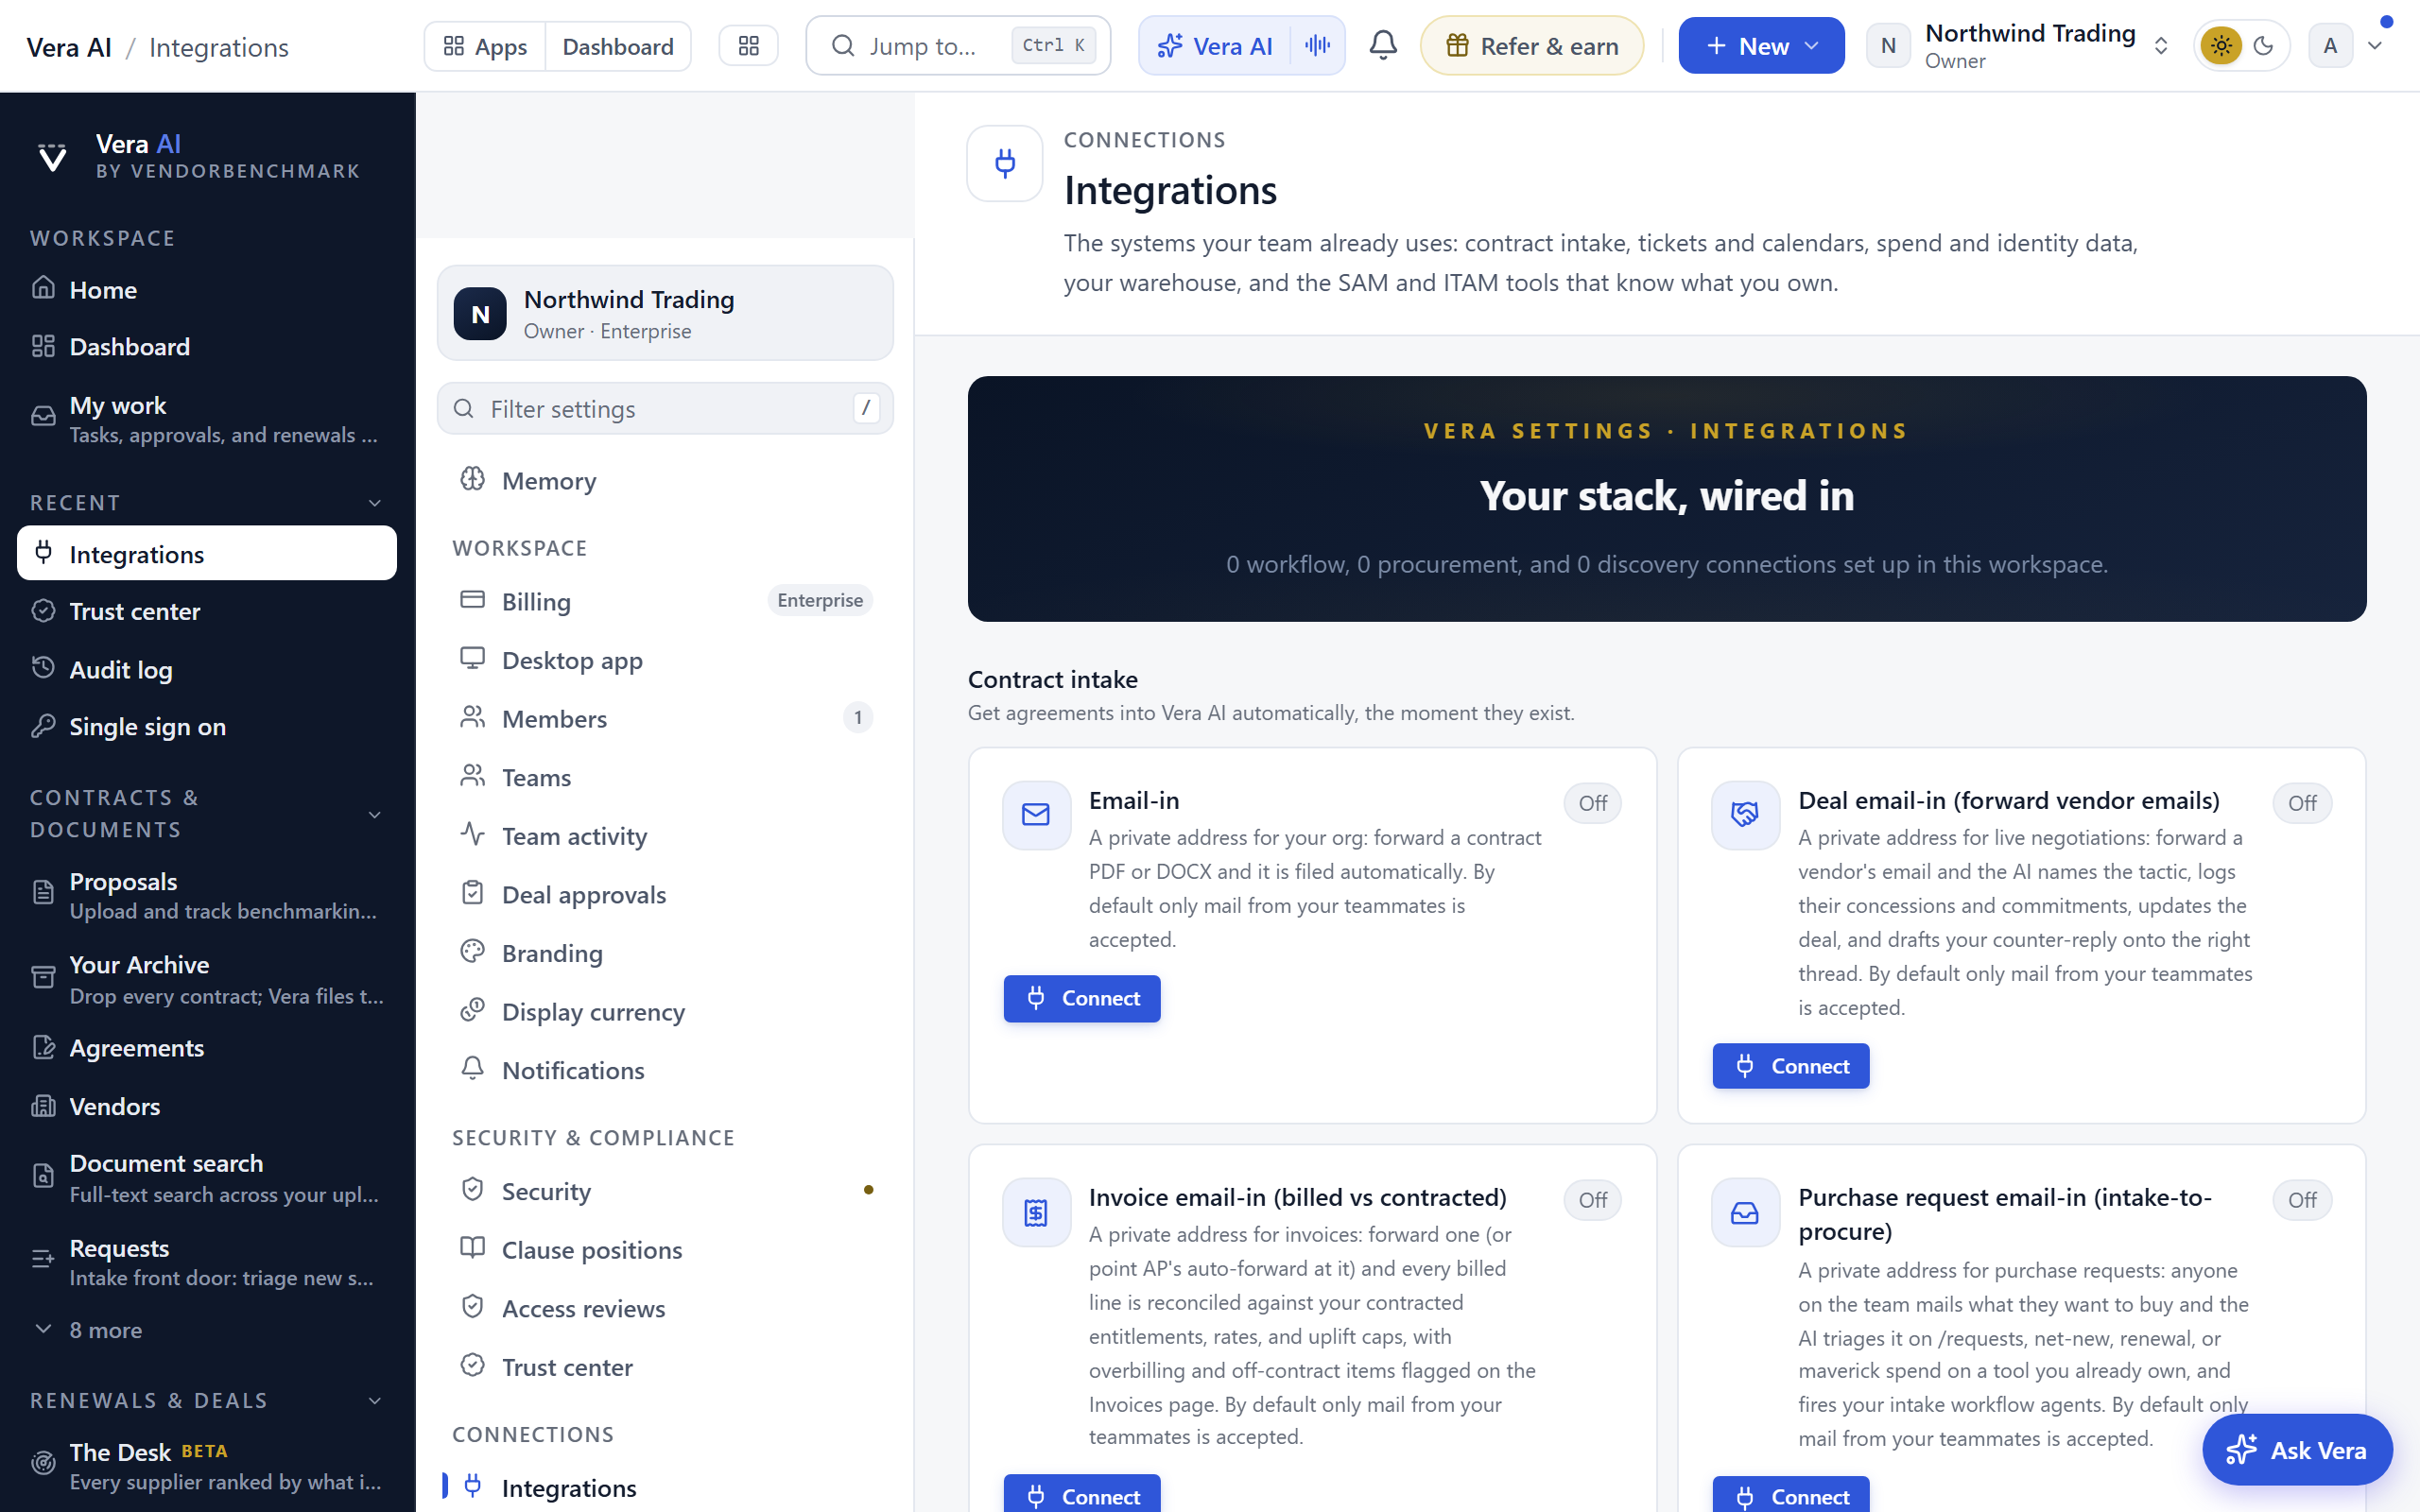Click the Notifications settings bell icon
This screenshot has width=2420, height=1512.
[472, 1069]
